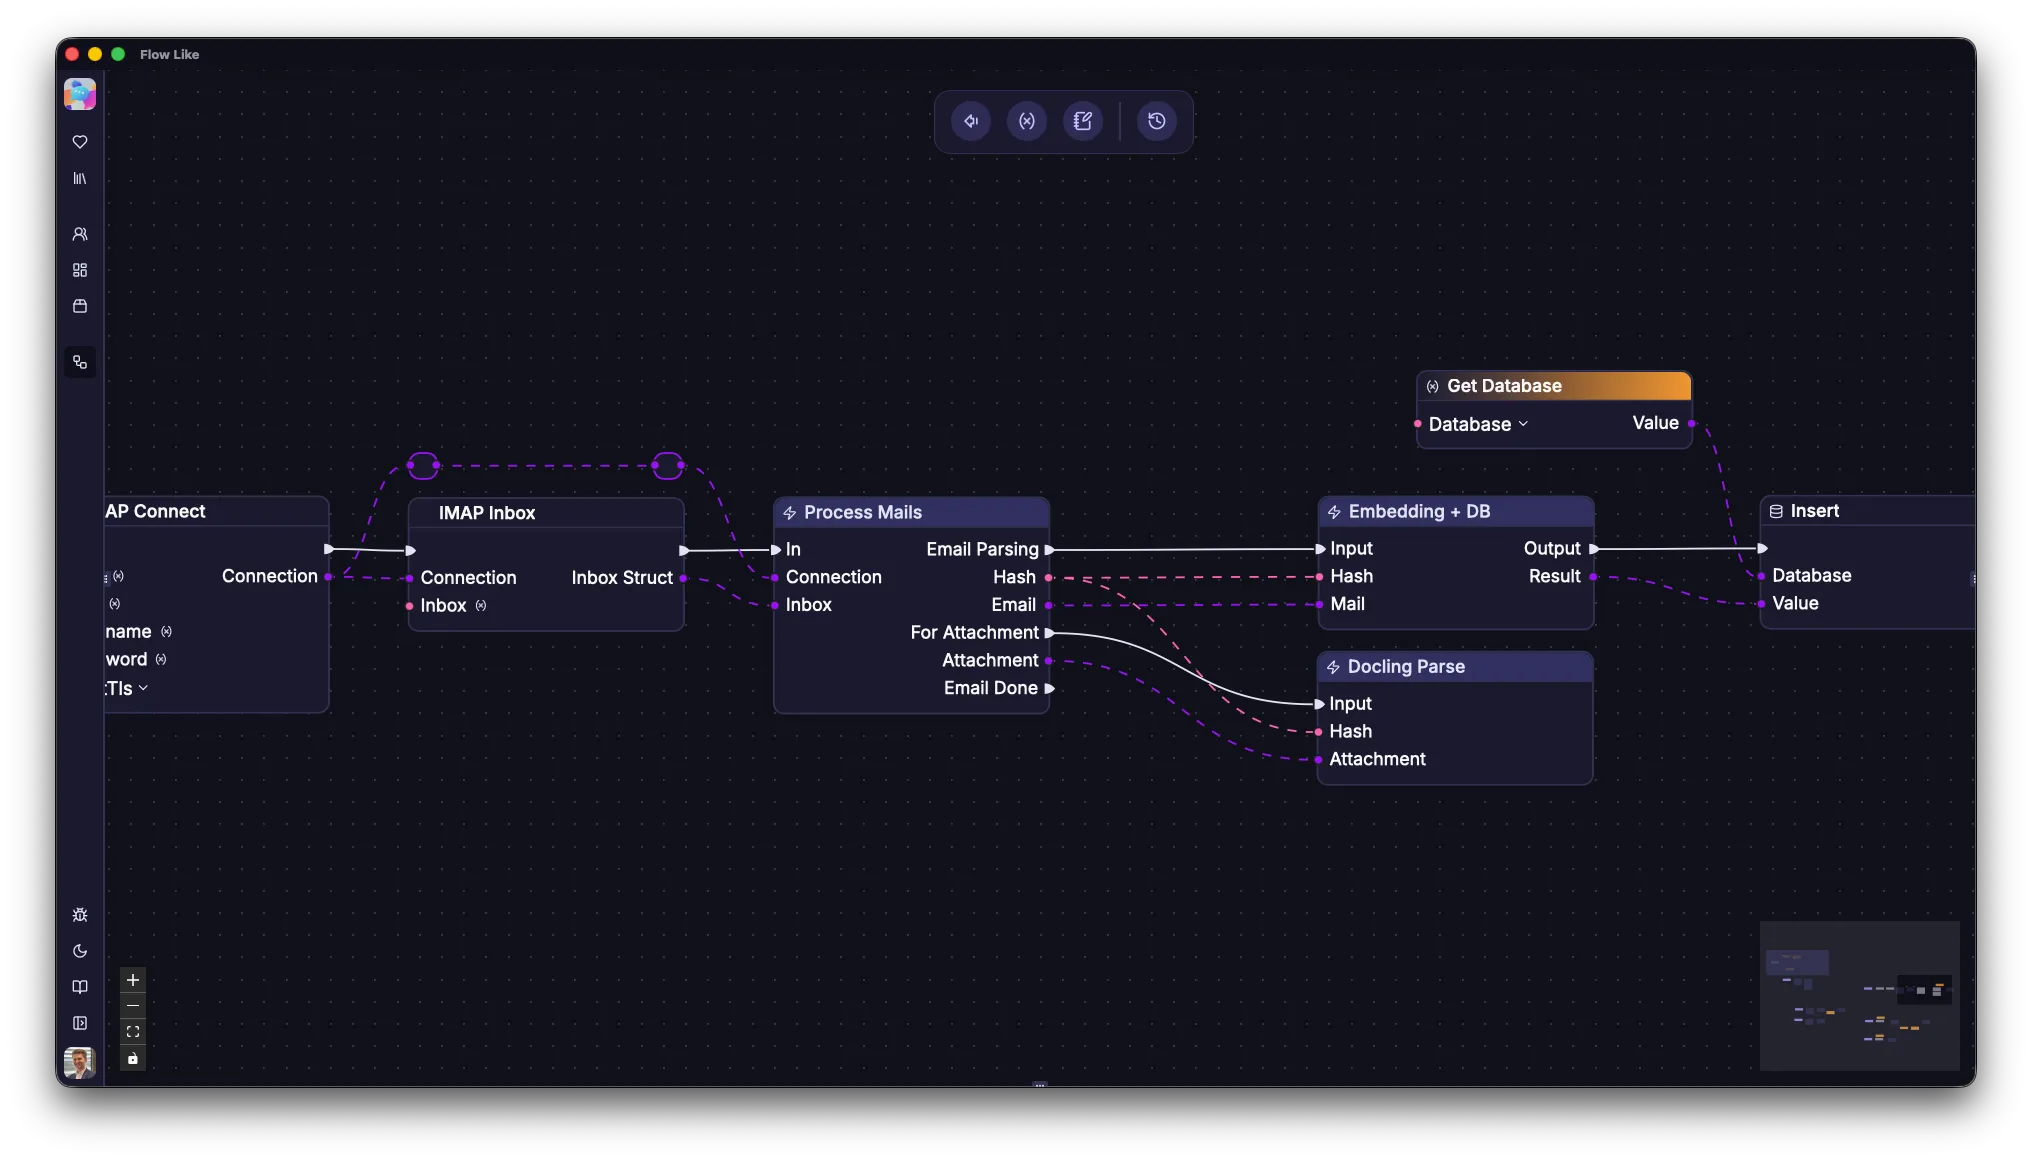This screenshot has height=1161, width=2032.
Task: Open the library books icon in sidebar
Action: 80,179
